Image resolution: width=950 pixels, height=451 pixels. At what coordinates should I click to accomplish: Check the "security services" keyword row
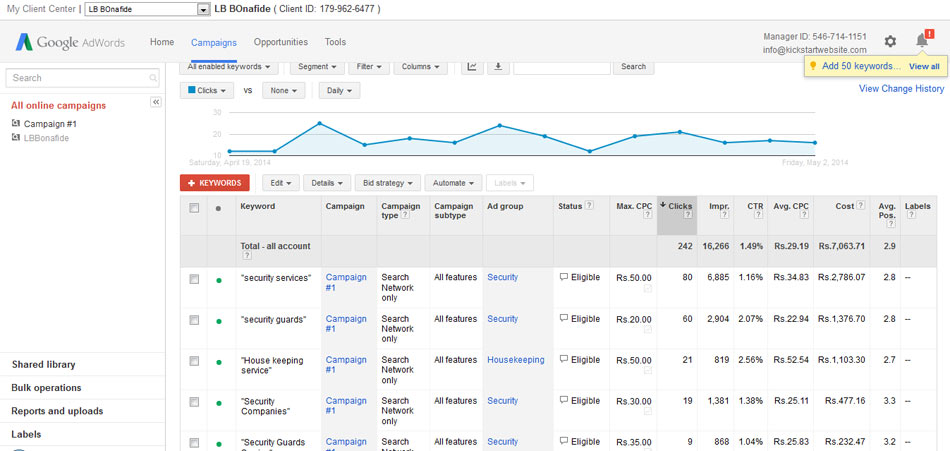click(x=194, y=279)
